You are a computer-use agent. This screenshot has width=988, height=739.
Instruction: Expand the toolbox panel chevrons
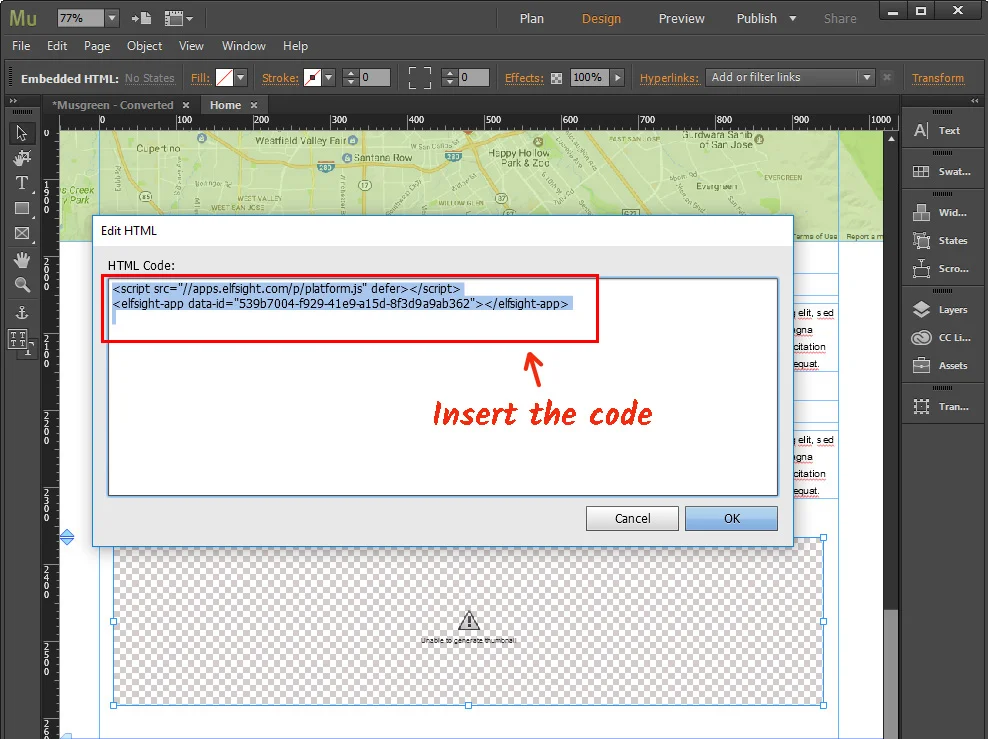tap(14, 101)
